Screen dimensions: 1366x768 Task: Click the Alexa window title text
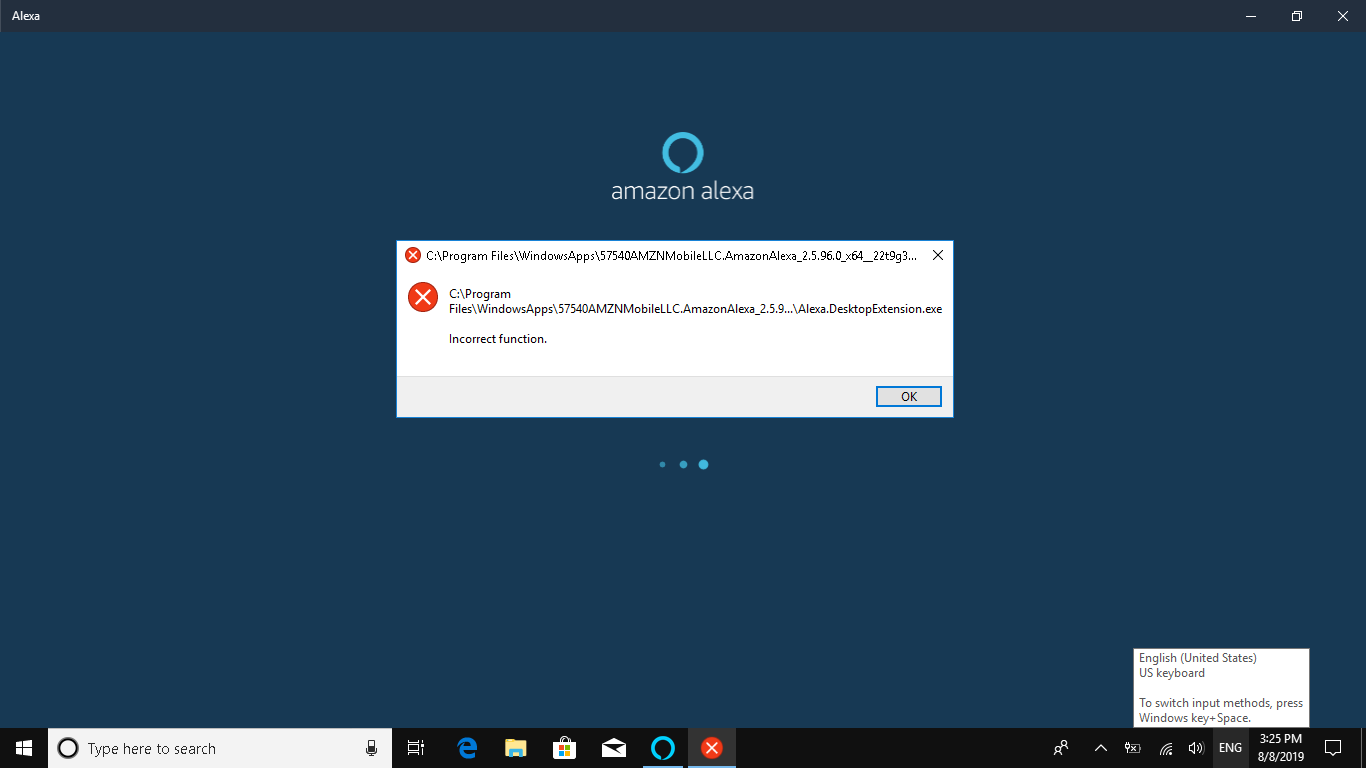26,16
